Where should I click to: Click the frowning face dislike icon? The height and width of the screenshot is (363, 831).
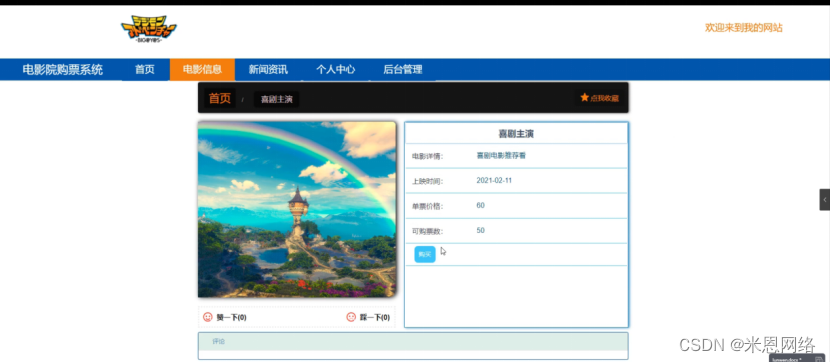click(x=351, y=317)
